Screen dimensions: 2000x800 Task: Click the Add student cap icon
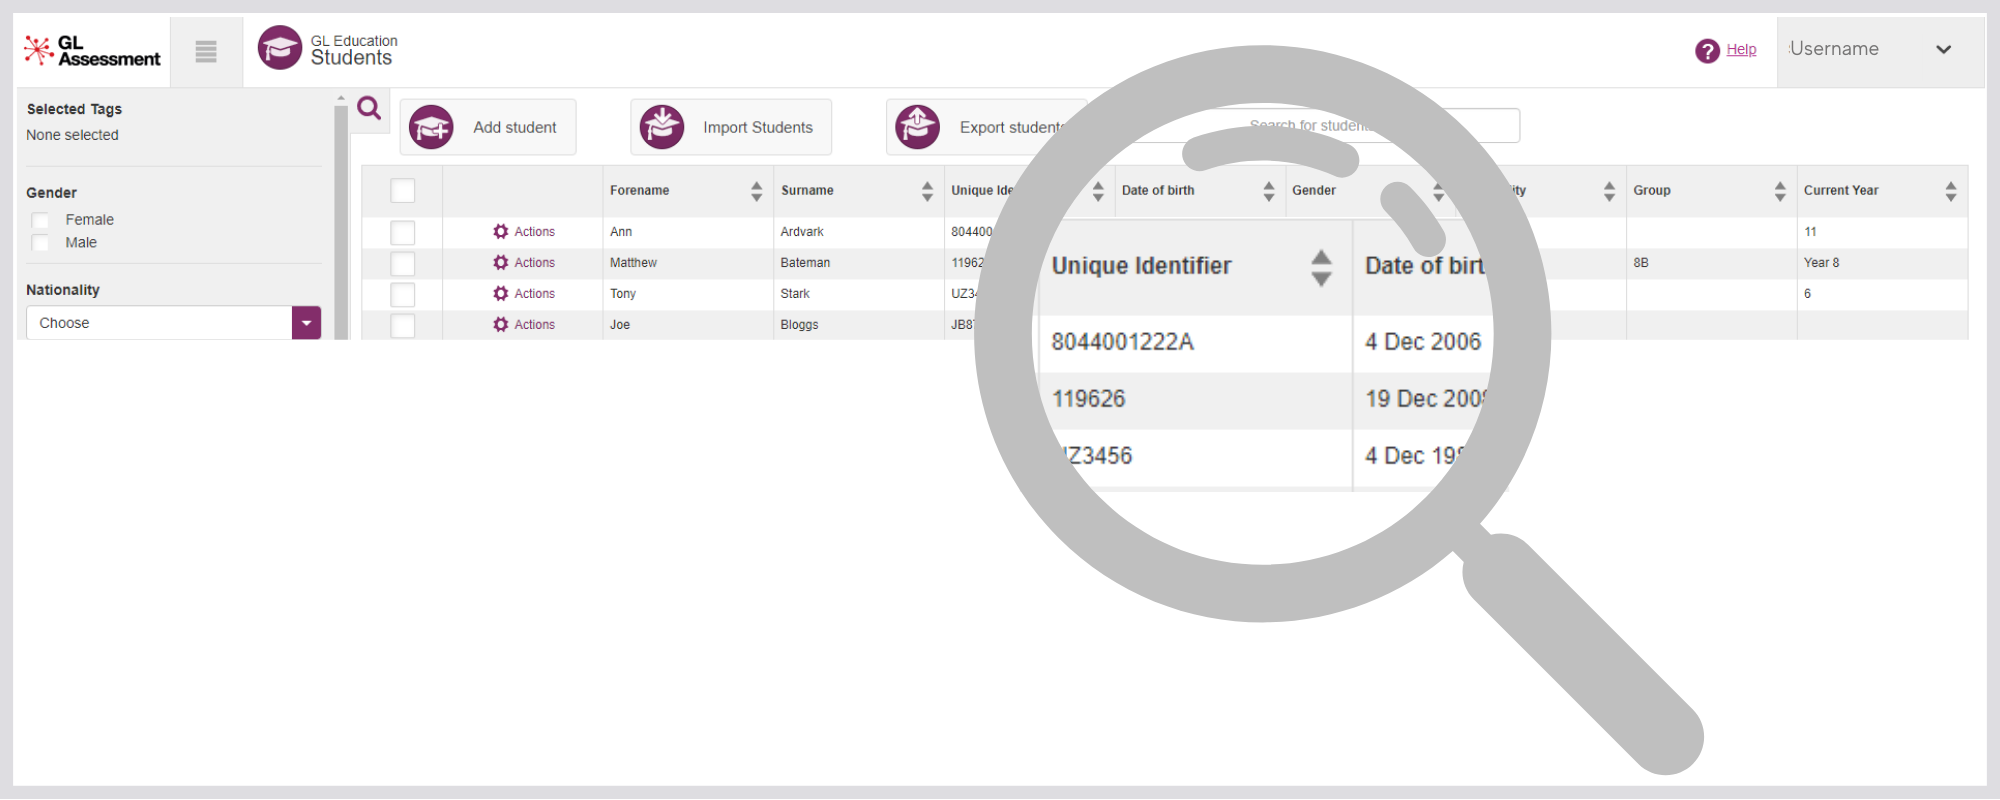431,127
